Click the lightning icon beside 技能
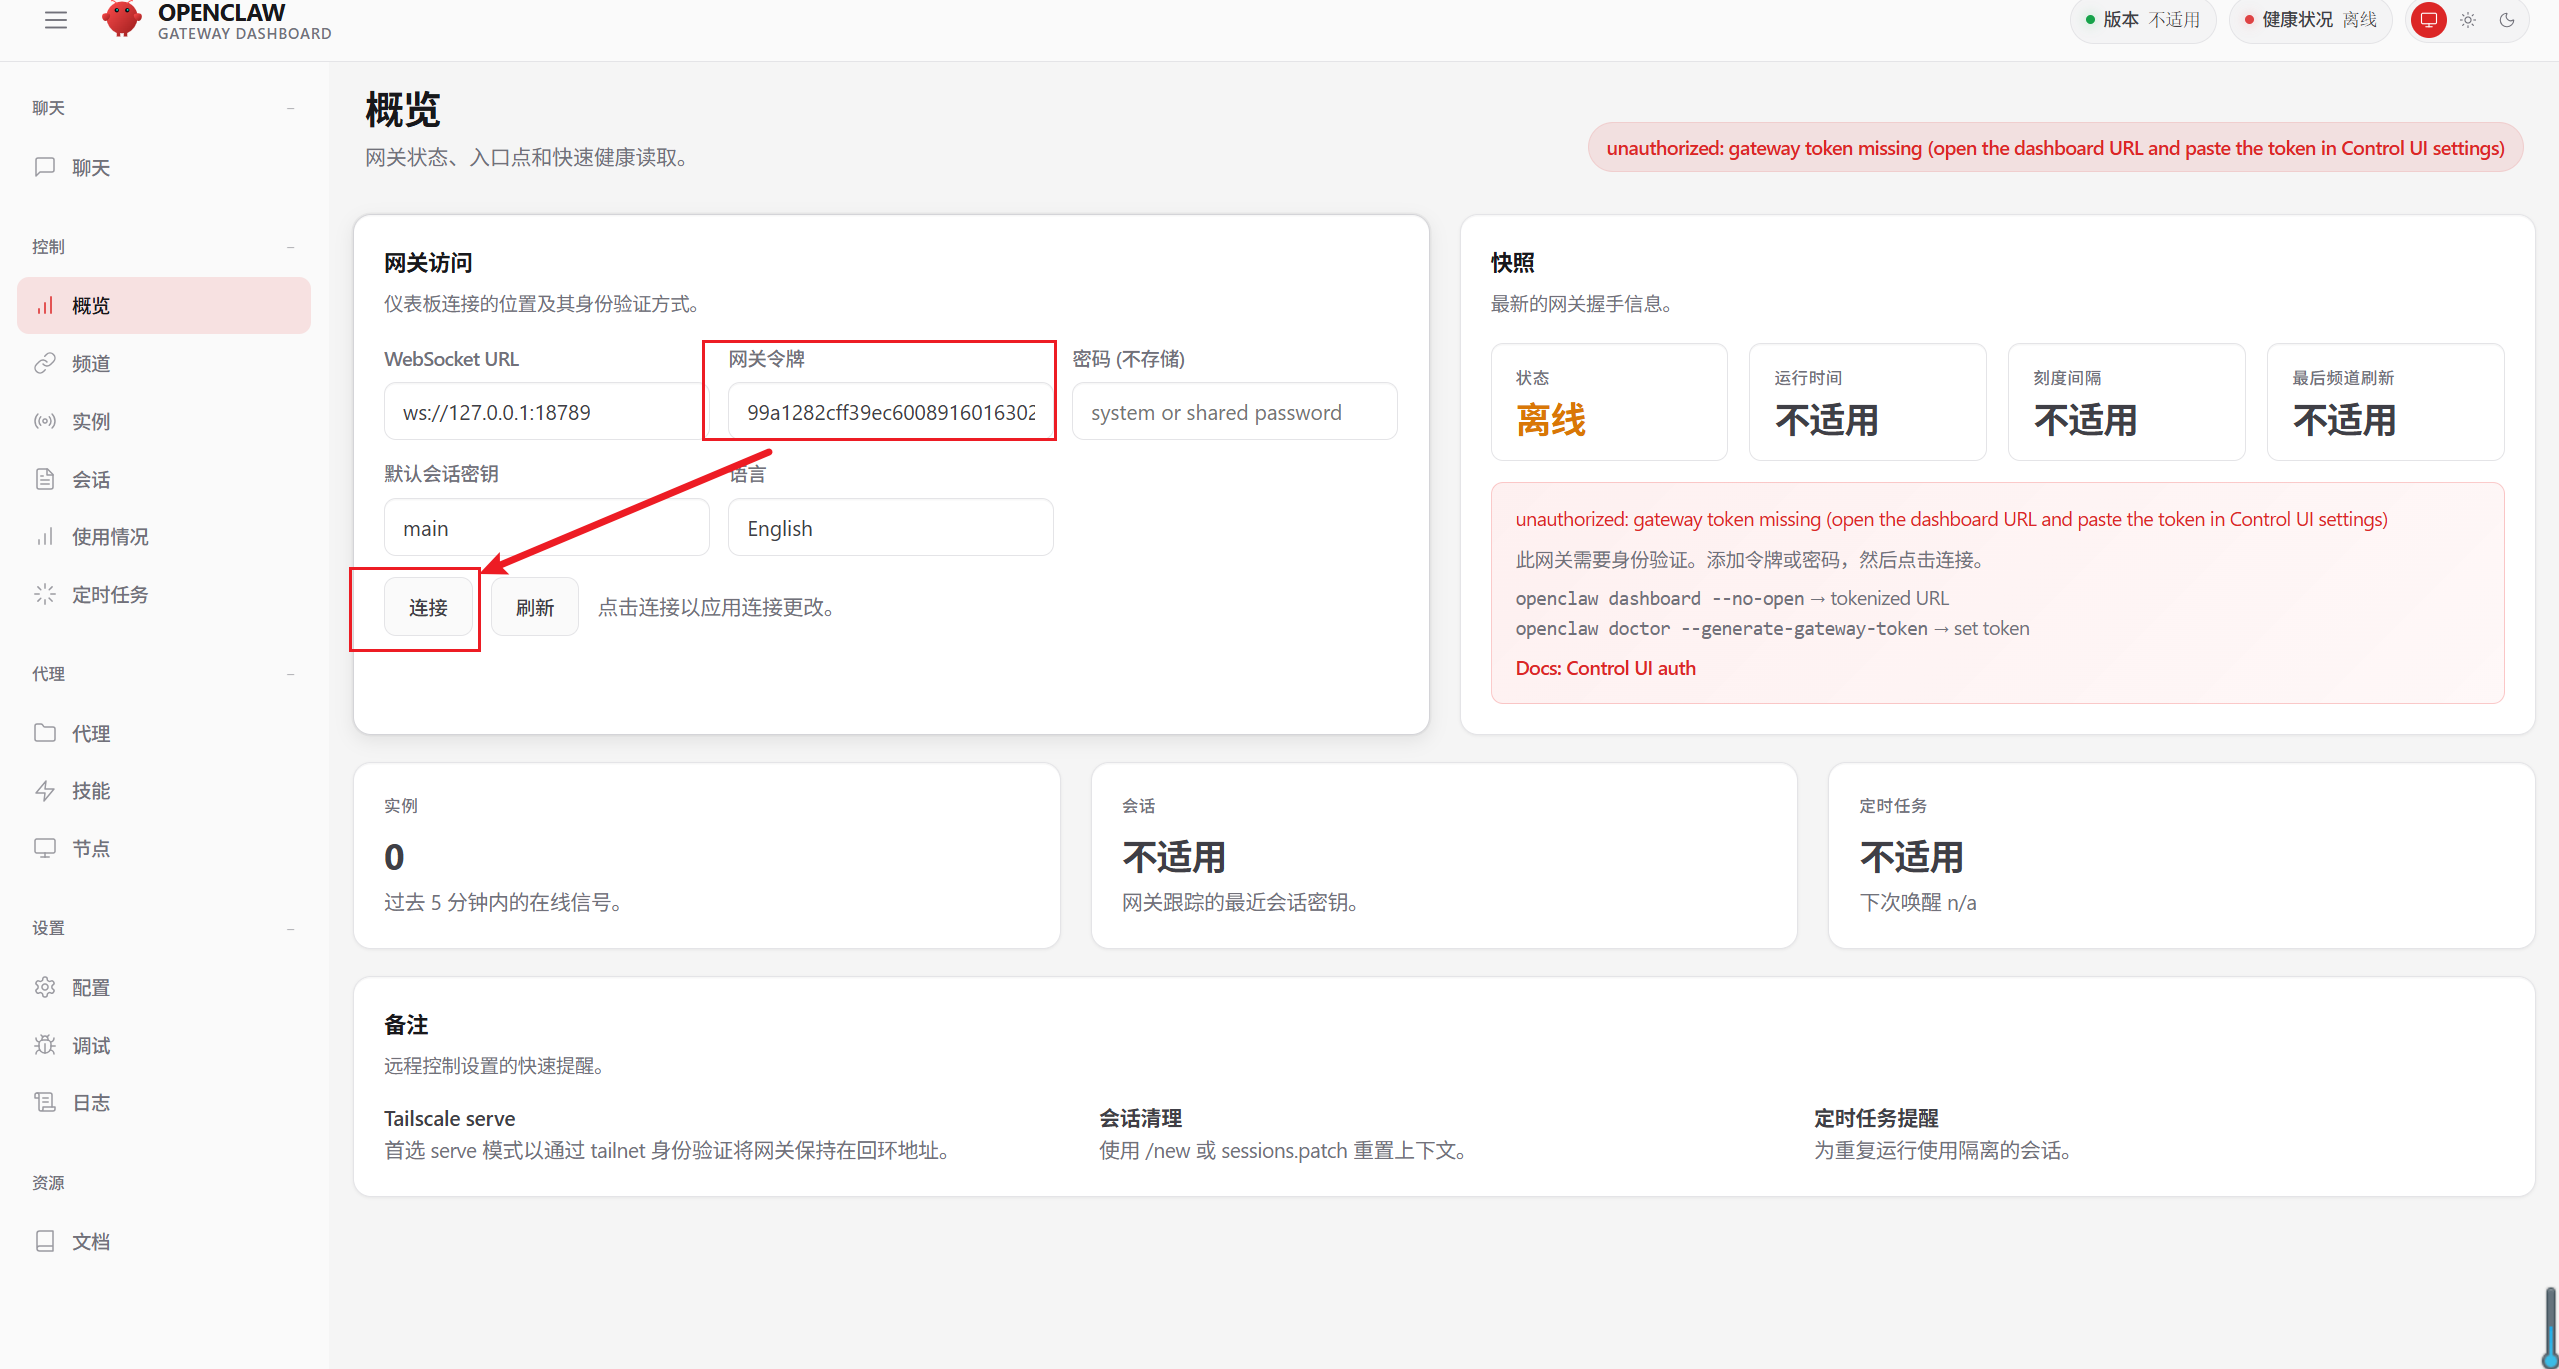The height and width of the screenshot is (1369, 2559). [x=45, y=791]
